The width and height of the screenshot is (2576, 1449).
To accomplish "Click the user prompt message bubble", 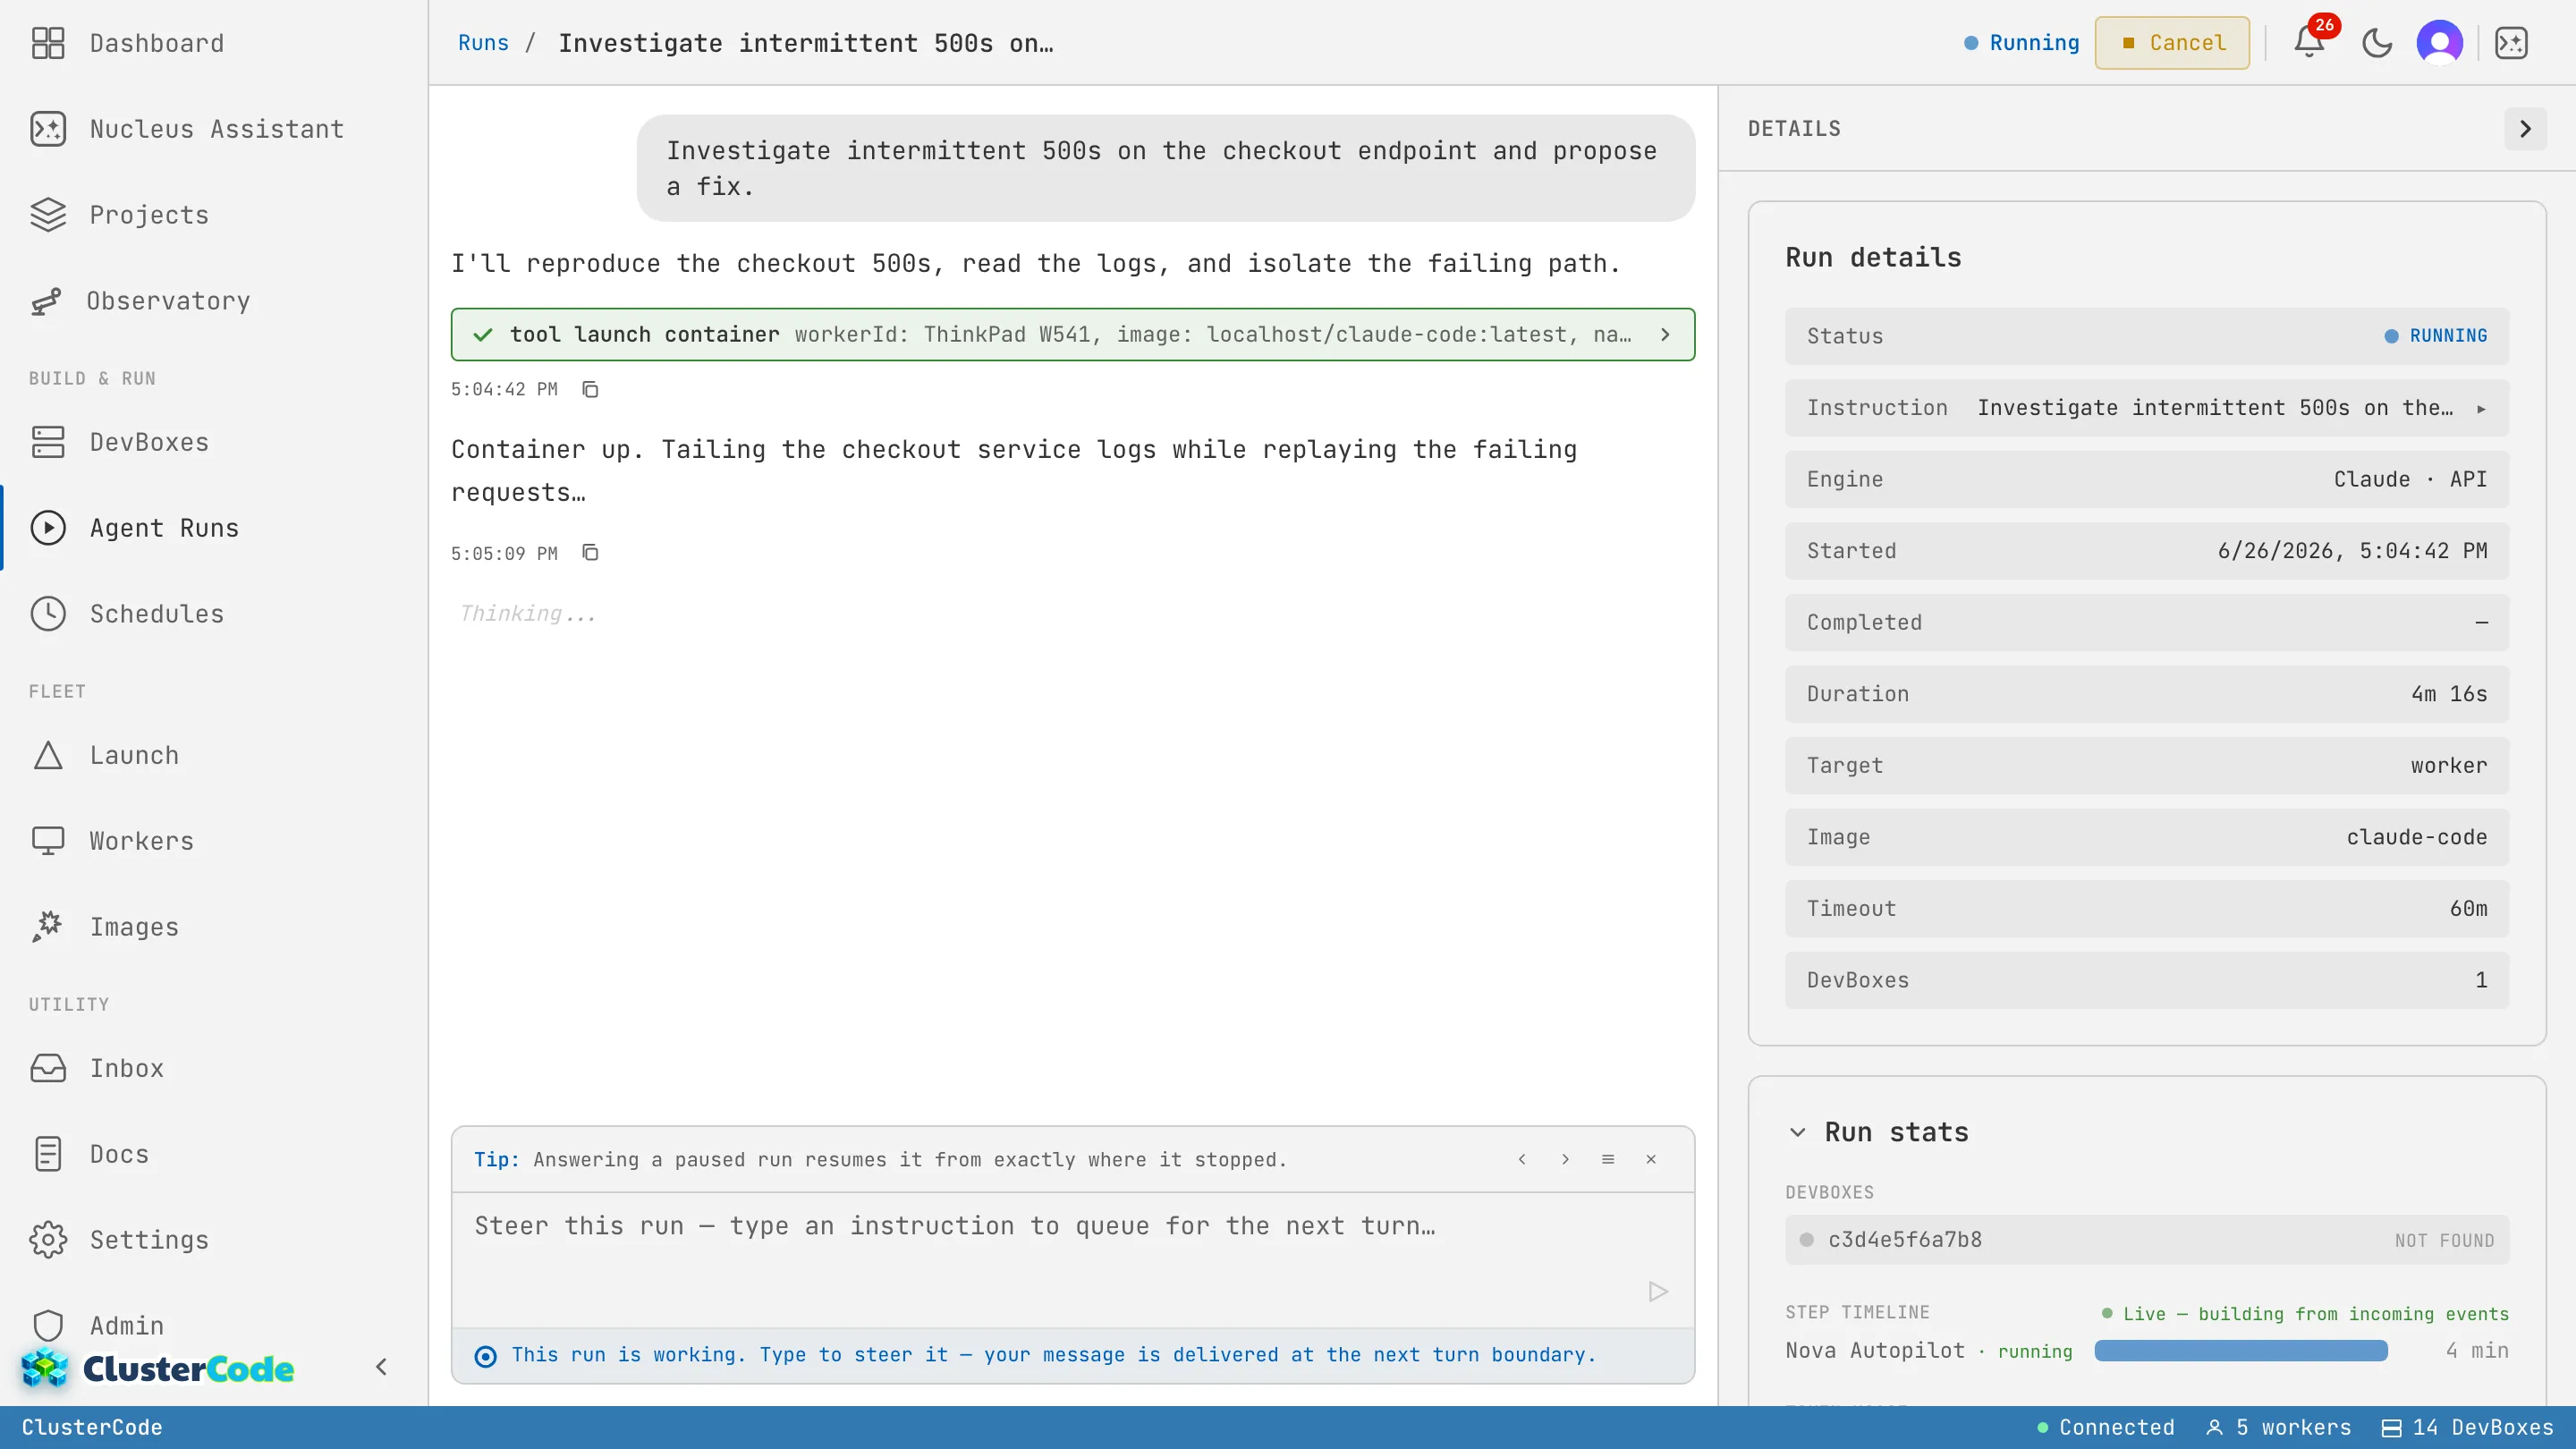I will click(x=1166, y=168).
